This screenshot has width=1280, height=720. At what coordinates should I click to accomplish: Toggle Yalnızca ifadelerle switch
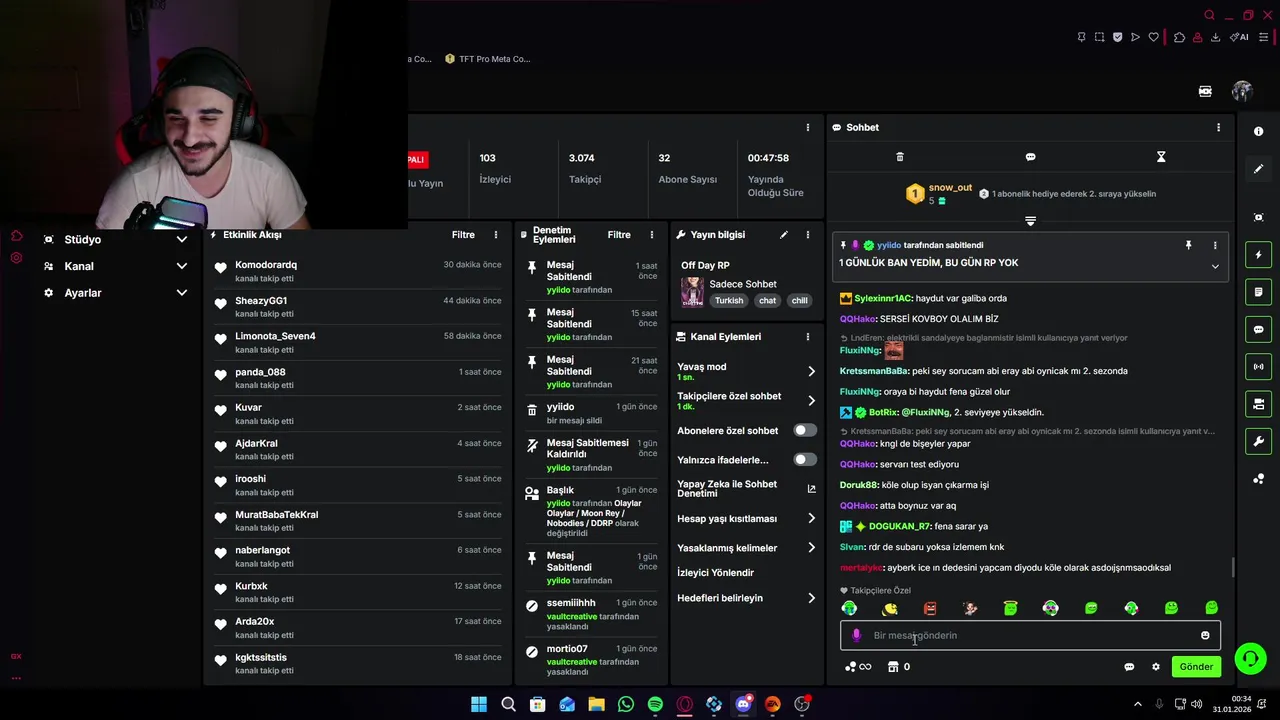(x=804, y=460)
